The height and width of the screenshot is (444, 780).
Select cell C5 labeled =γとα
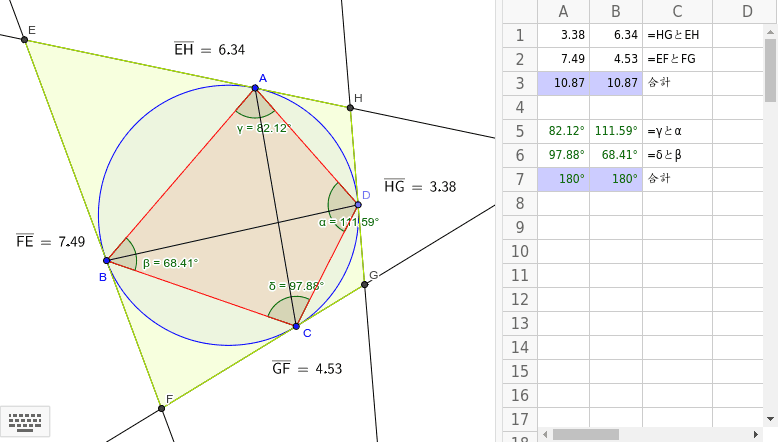(x=678, y=131)
